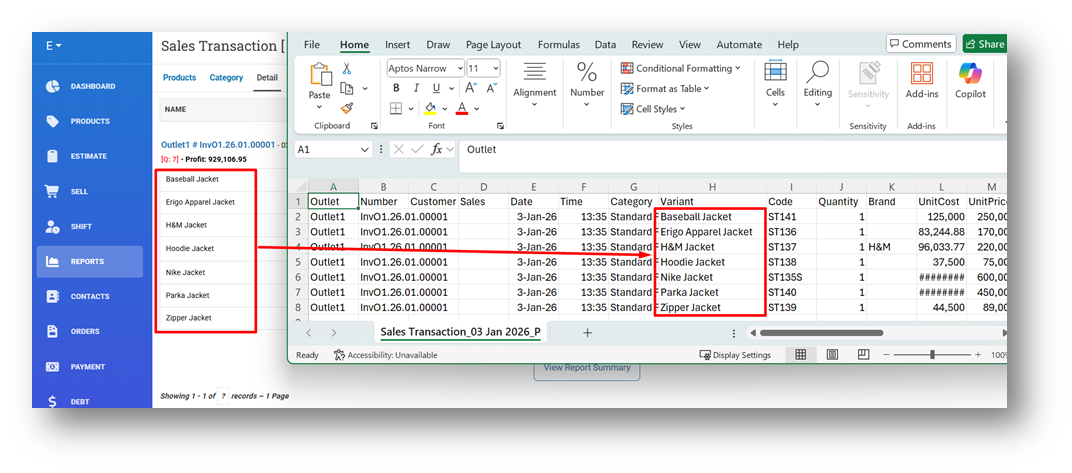Open Copilot from the ribbon
The height and width of the screenshot is (473, 1072).
[x=971, y=79]
